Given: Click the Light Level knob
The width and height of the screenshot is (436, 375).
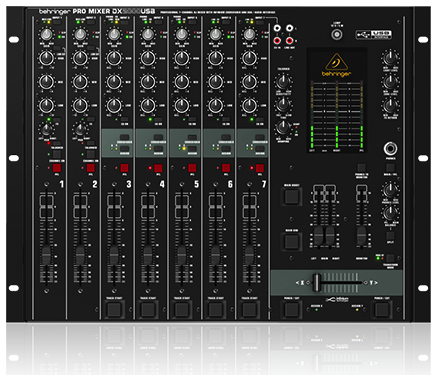Looking at the screenshot, I should click(390, 58).
